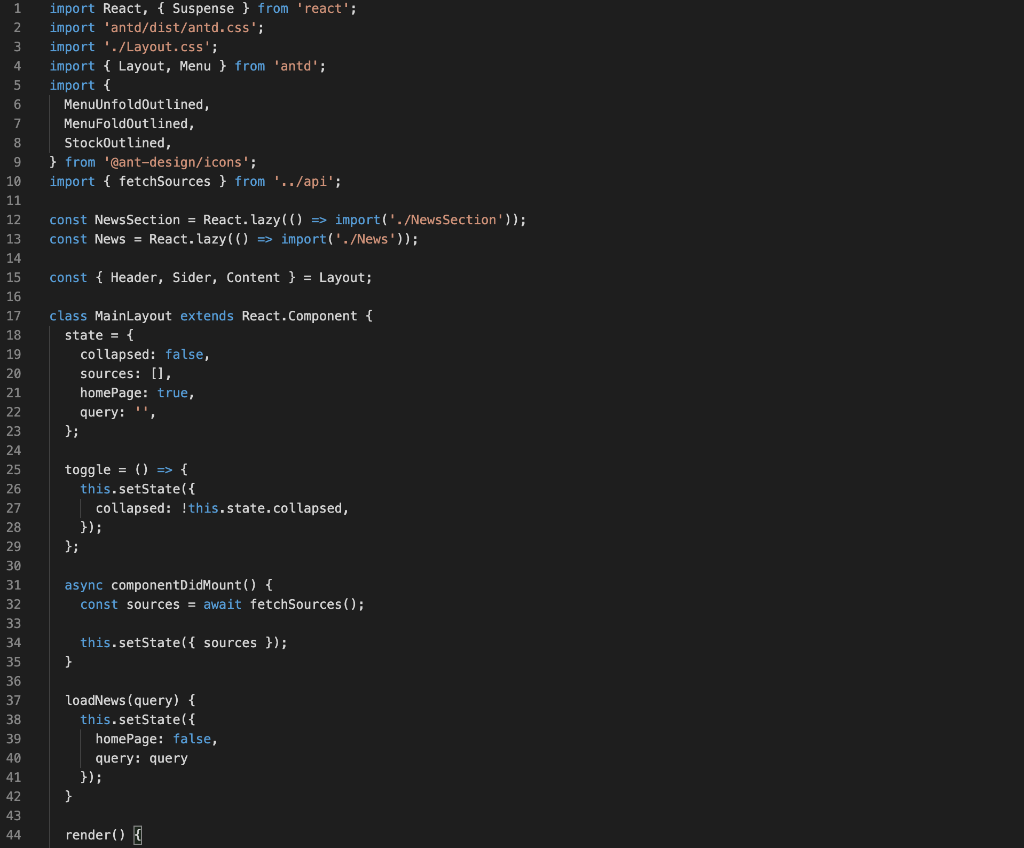Click the 'Menu' identifier on line 4
Screen dimensions: 1024x848
click(x=196, y=65)
